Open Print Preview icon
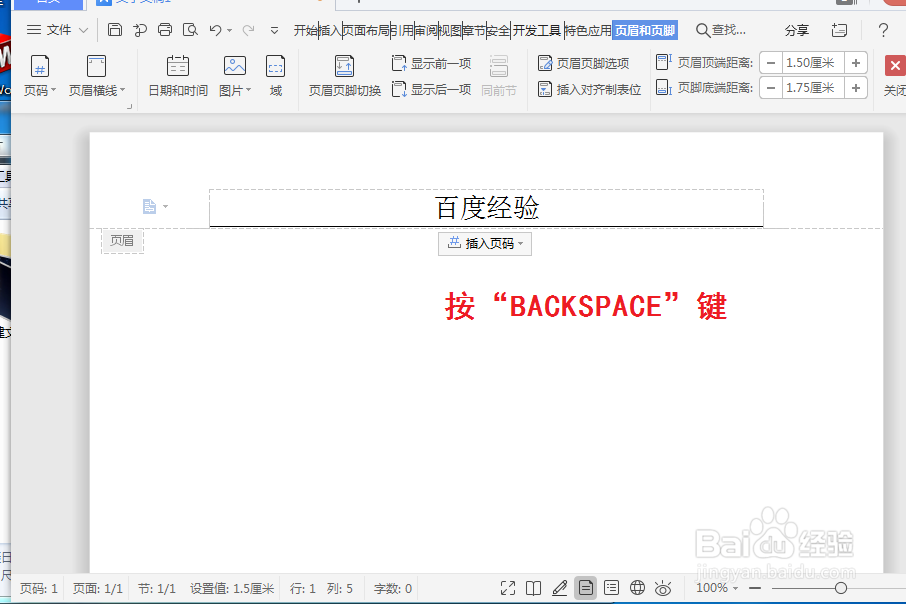The height and width of the screenshot is (604, 906). [x=190, y=30]
